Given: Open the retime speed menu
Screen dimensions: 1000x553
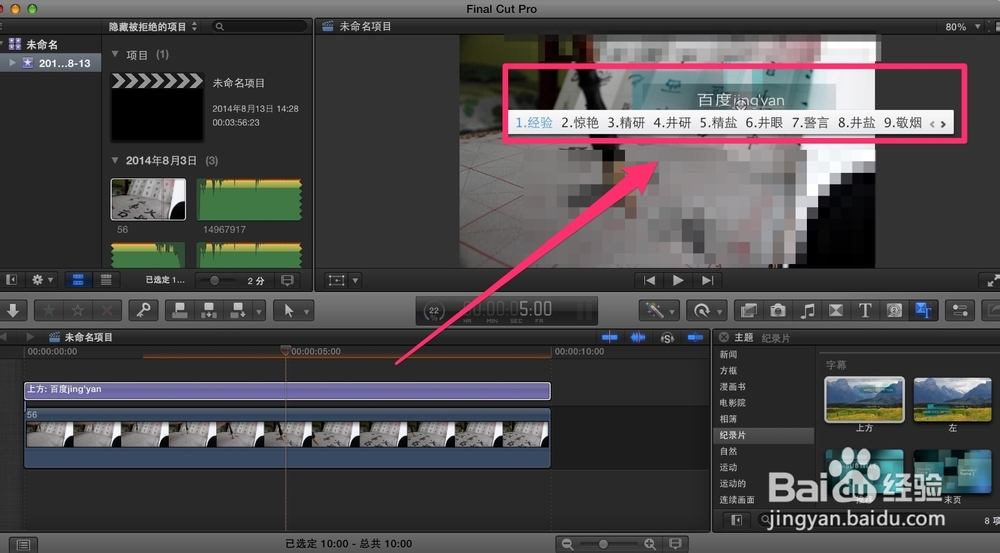Looking at the screenshot, I should [707, 311].
